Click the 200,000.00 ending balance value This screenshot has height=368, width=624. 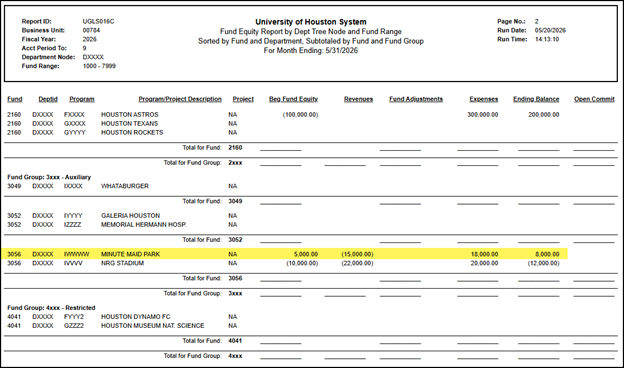click(544, 115)
